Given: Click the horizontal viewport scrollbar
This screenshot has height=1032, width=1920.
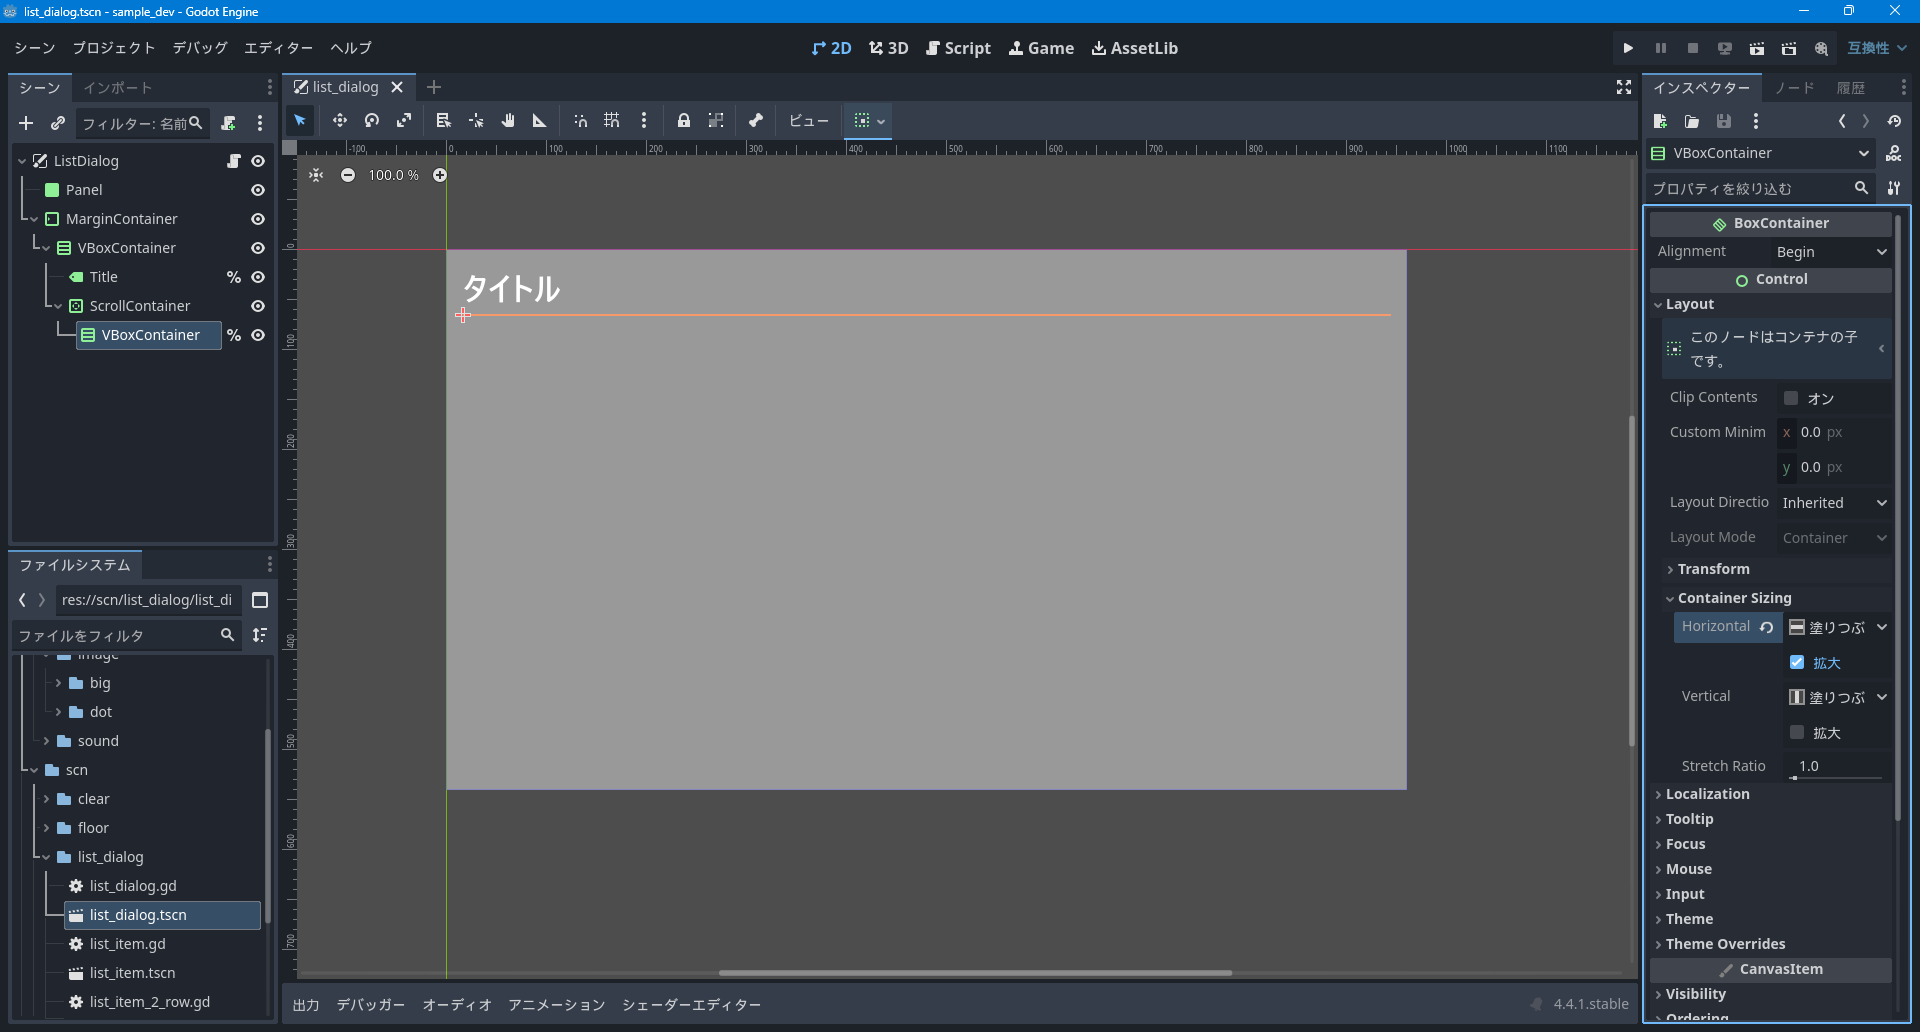Looking at the screenshot, I should point(975,973).
